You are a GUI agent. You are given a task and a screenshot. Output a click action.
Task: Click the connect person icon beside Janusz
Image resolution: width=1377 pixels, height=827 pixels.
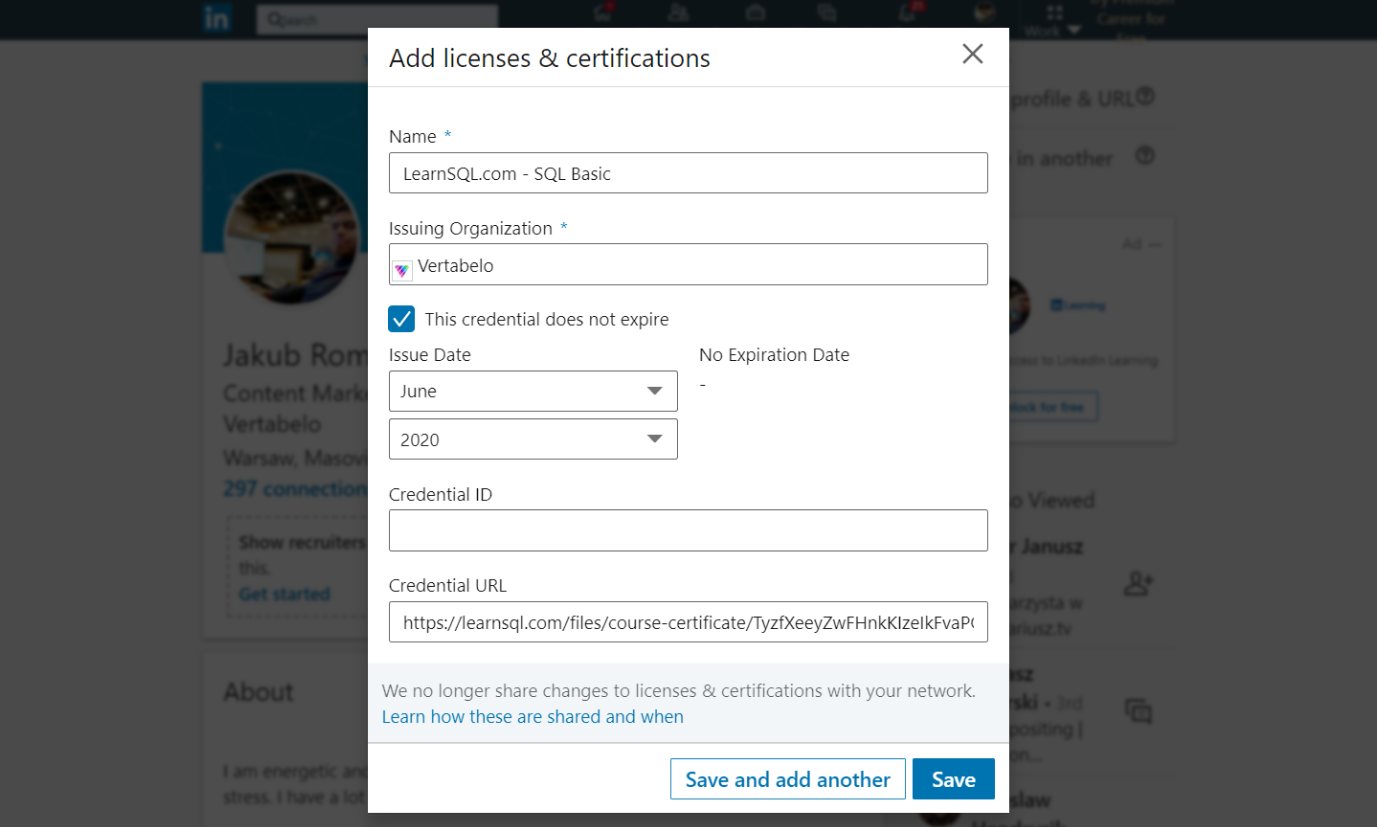point(1139,584)
